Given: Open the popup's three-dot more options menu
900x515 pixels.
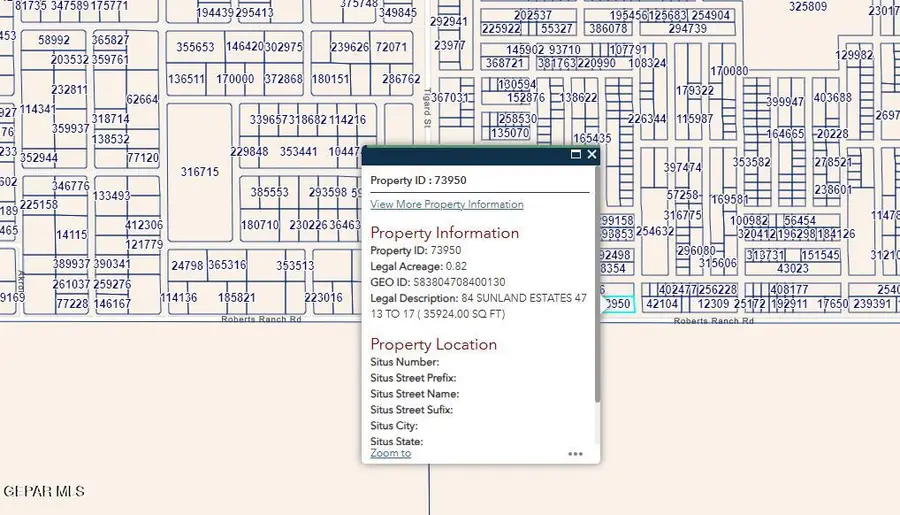Looking at the screenshot, I should tap(575, 454).
